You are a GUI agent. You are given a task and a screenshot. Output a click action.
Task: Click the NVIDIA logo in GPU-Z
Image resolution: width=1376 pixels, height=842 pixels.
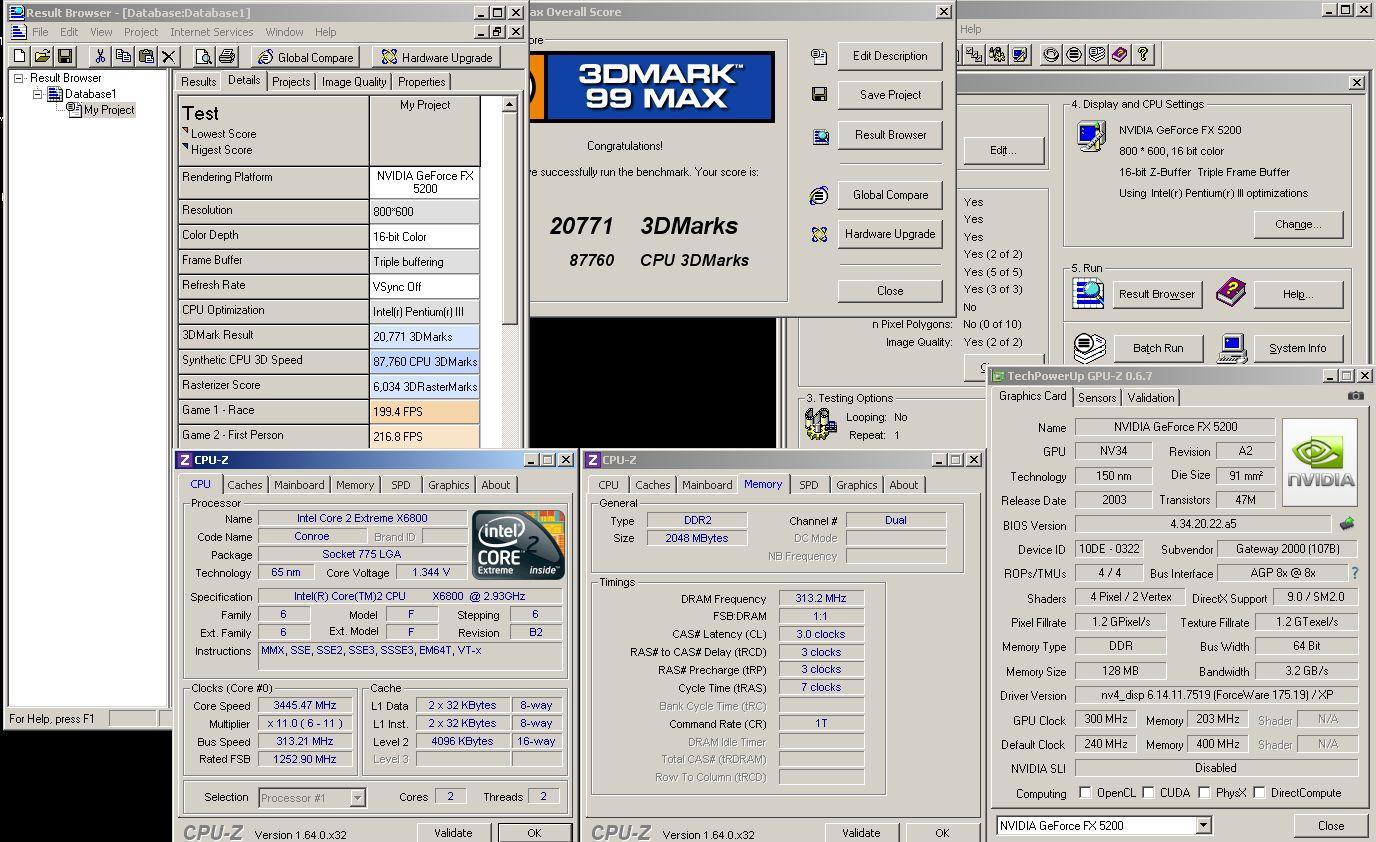tap(1320, 463)
